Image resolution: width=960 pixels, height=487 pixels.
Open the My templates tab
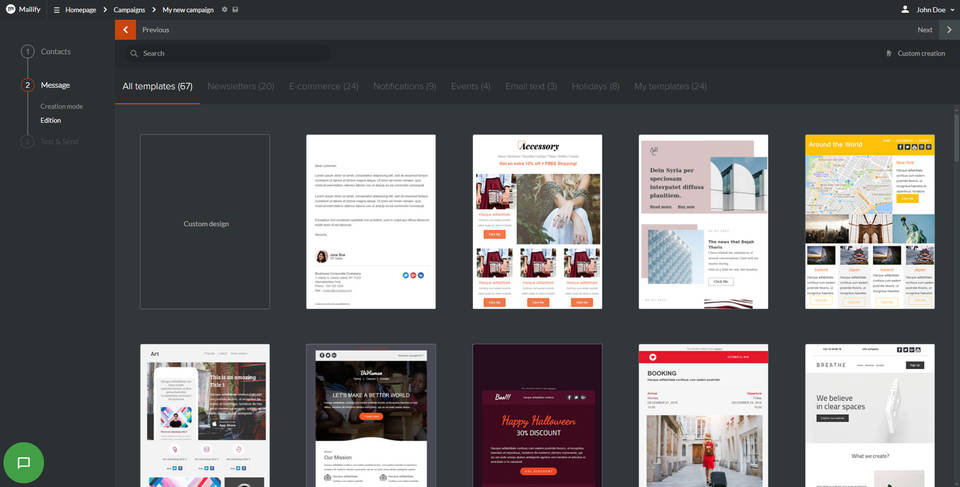[670, 86]
